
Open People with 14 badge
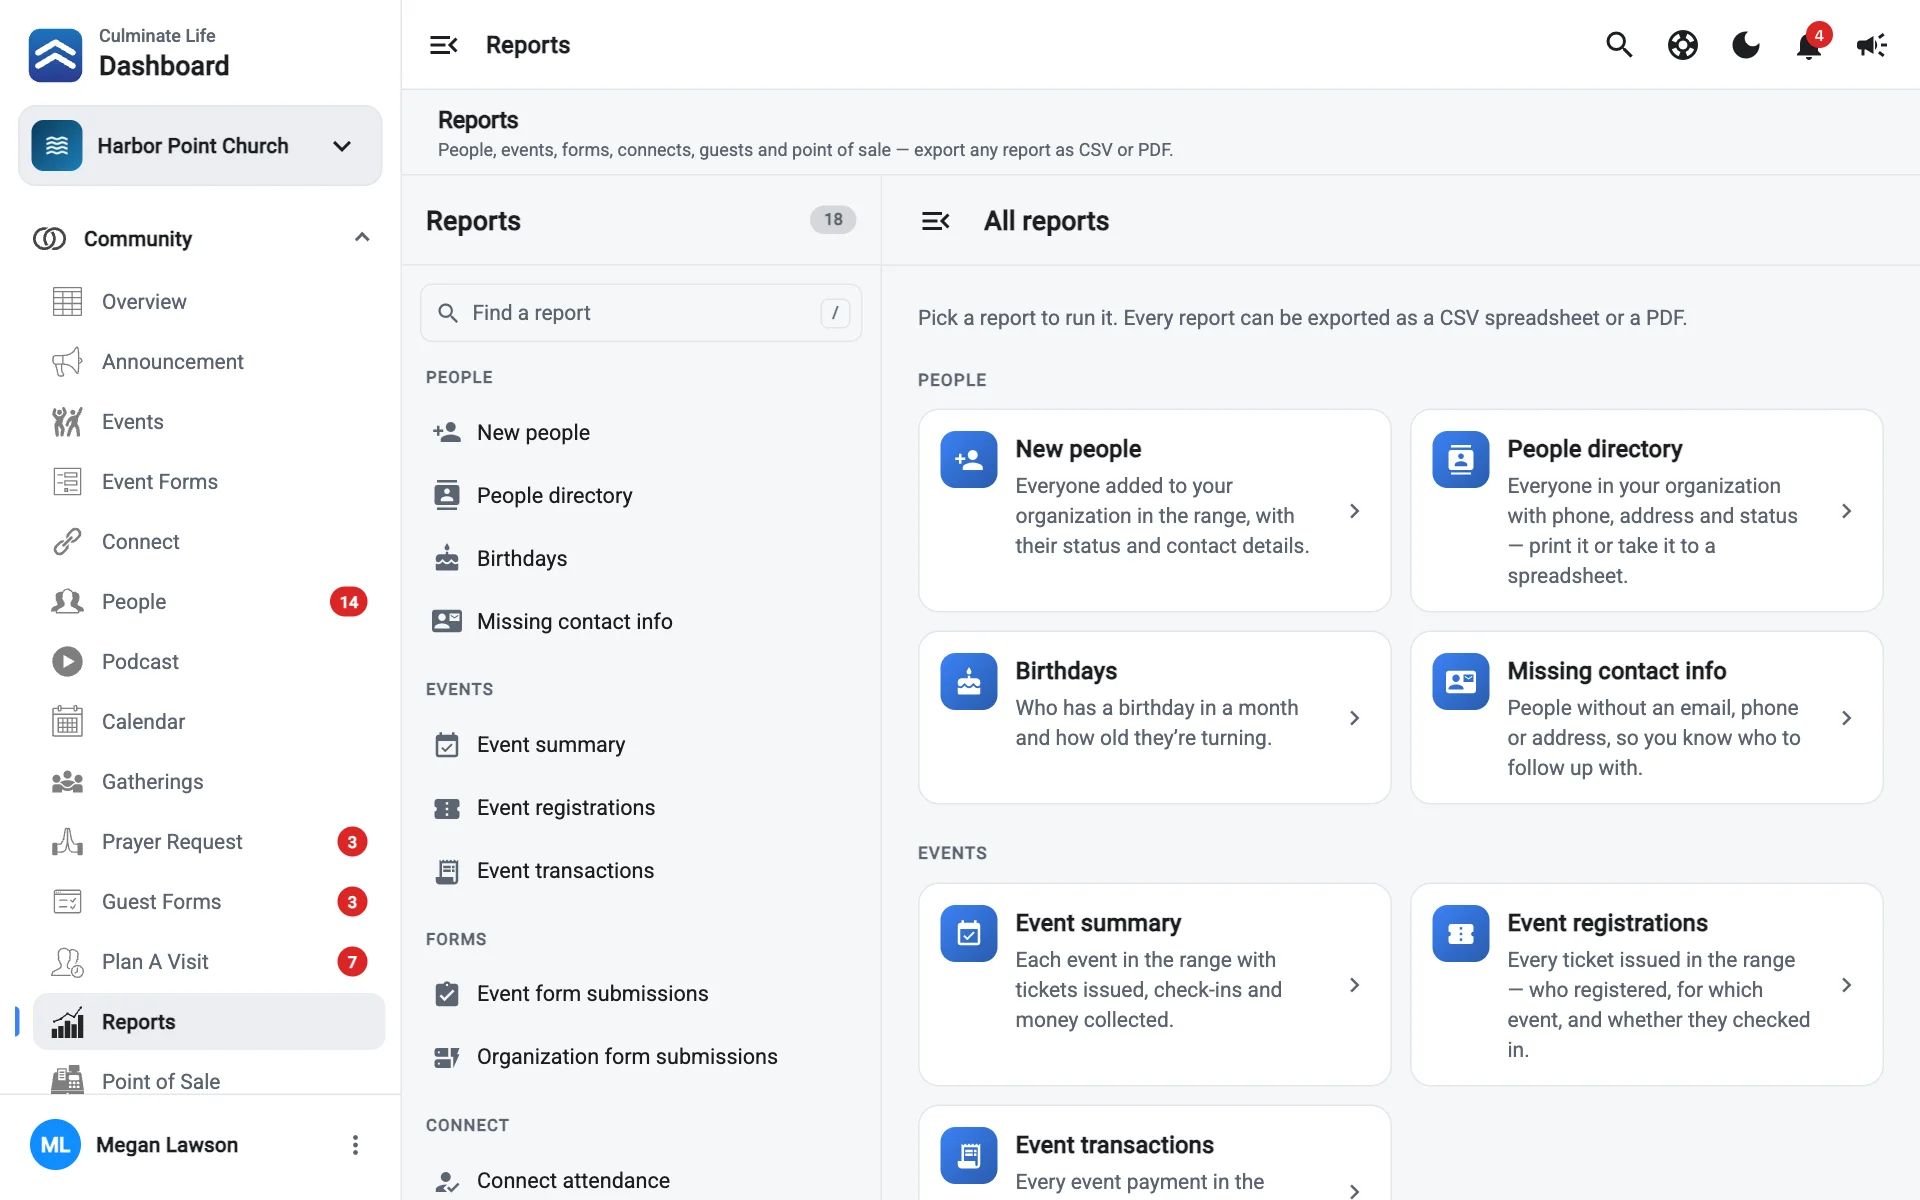208,602
